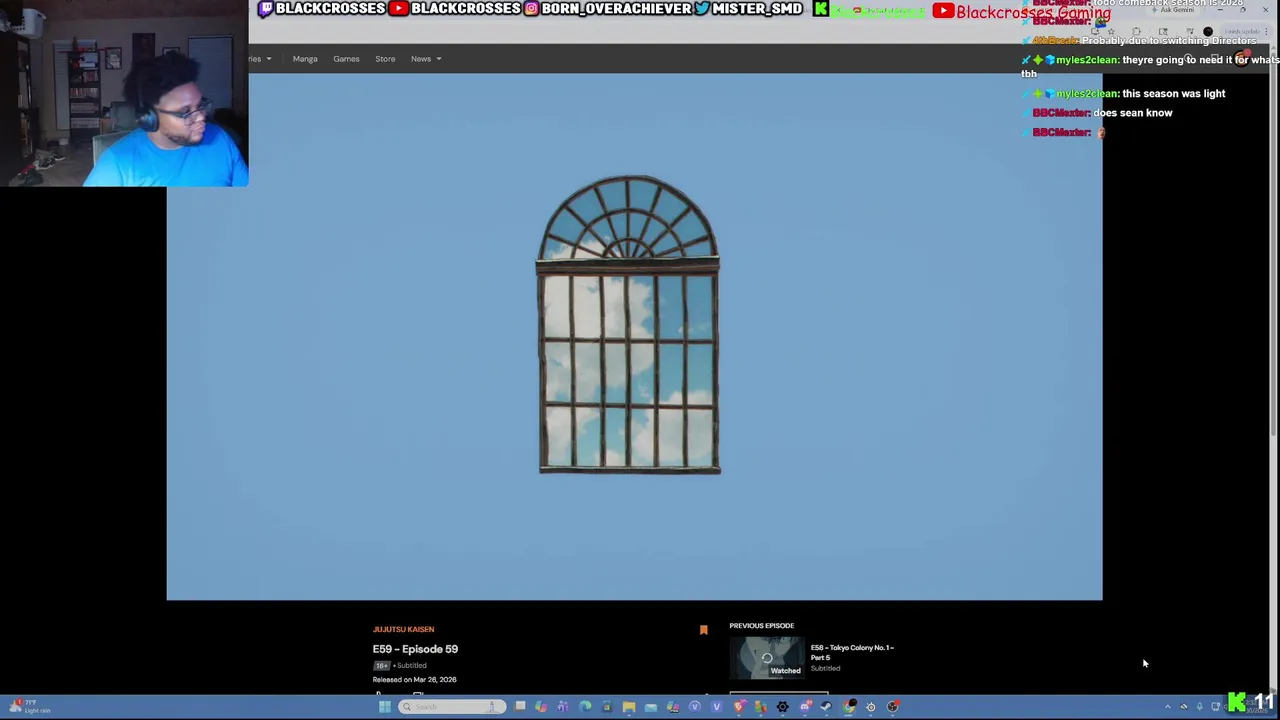Screen dimensions: 1280x720
Task: Open the round purple V taskbar app
Action: [x=694, y=707]
